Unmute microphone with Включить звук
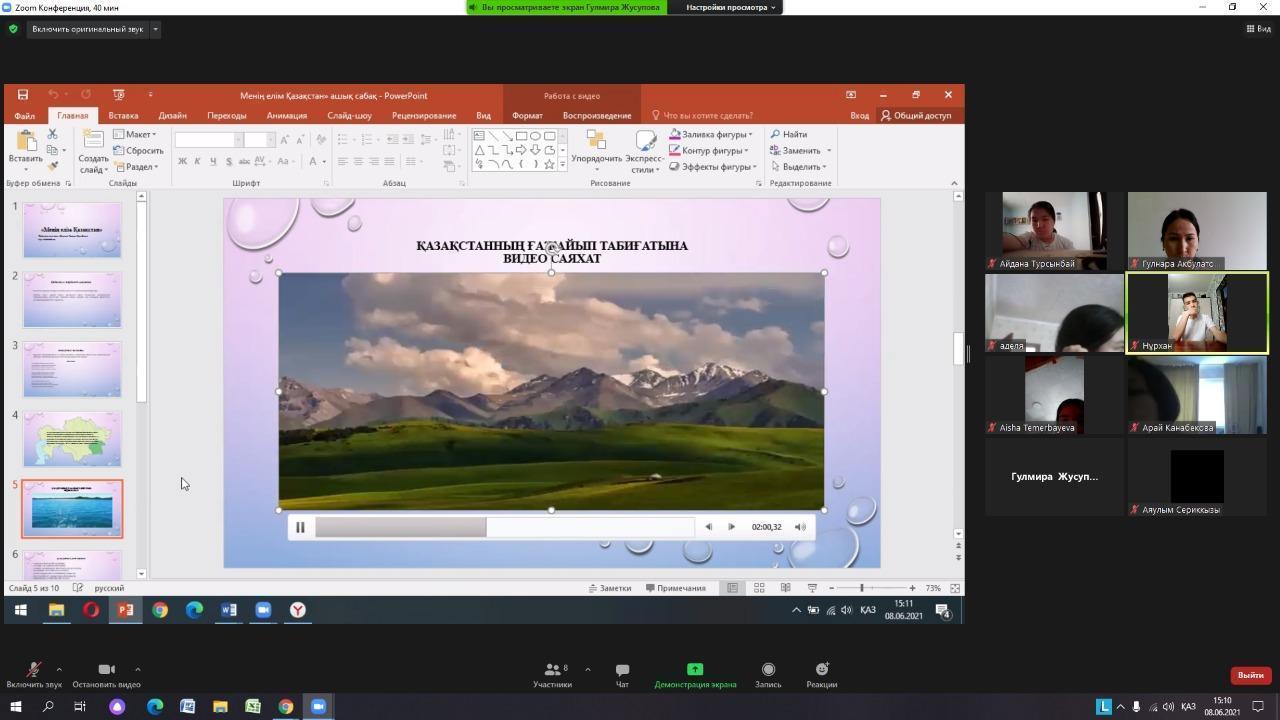Screen dimensions: 1280x720 click(33, 675)
